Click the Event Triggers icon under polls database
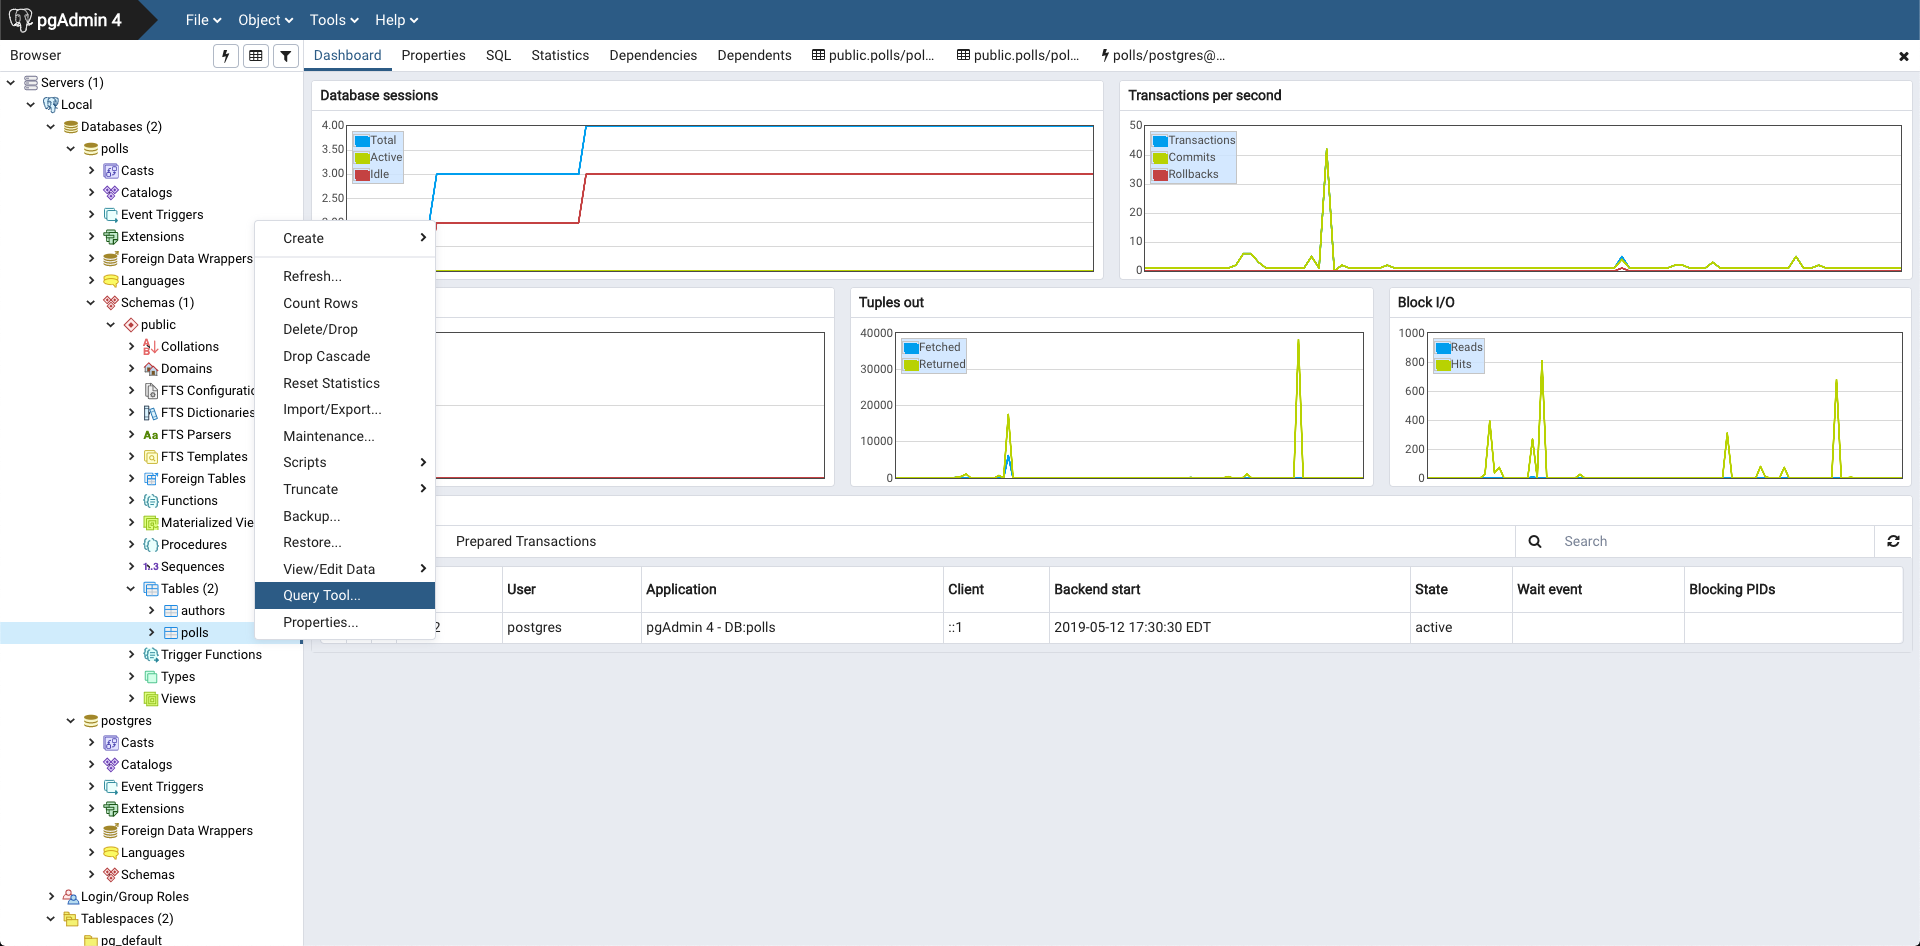 pyautogui.click(x=111, y=215)
